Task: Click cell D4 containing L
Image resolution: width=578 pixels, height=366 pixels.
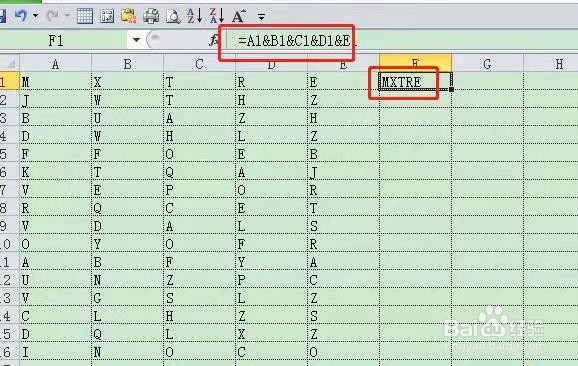Action: click(271, 135)
